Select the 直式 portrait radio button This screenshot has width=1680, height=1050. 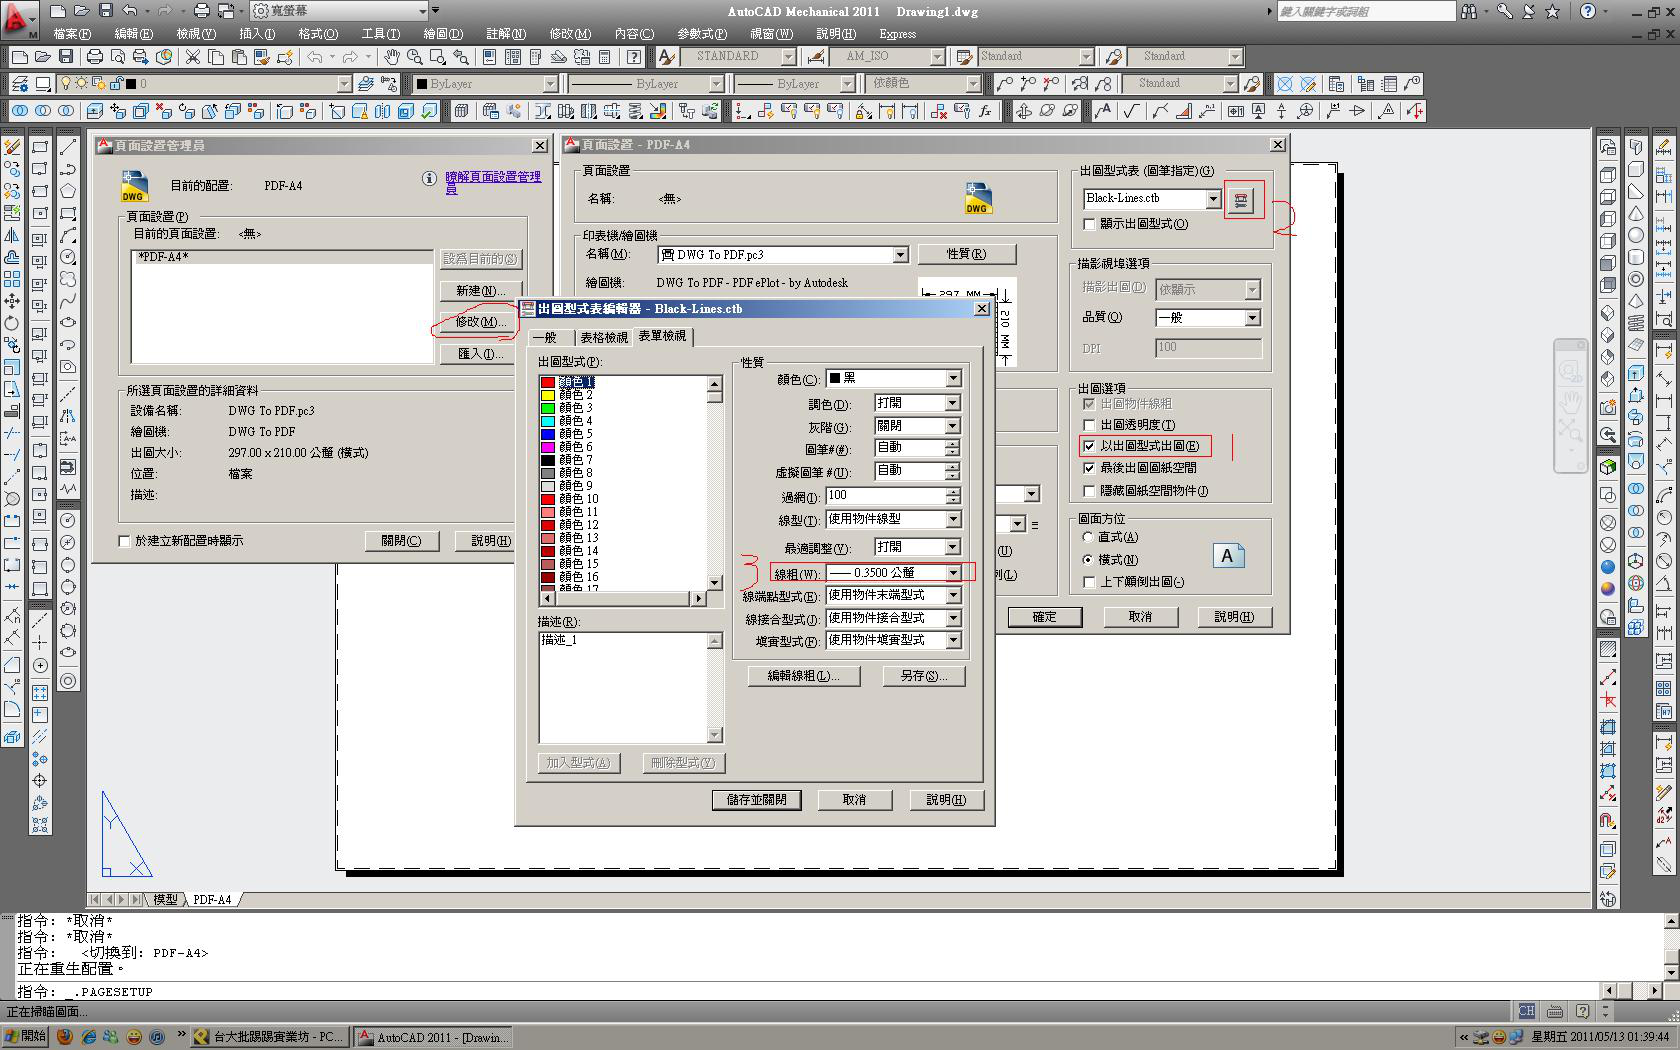coord(1089,537)
